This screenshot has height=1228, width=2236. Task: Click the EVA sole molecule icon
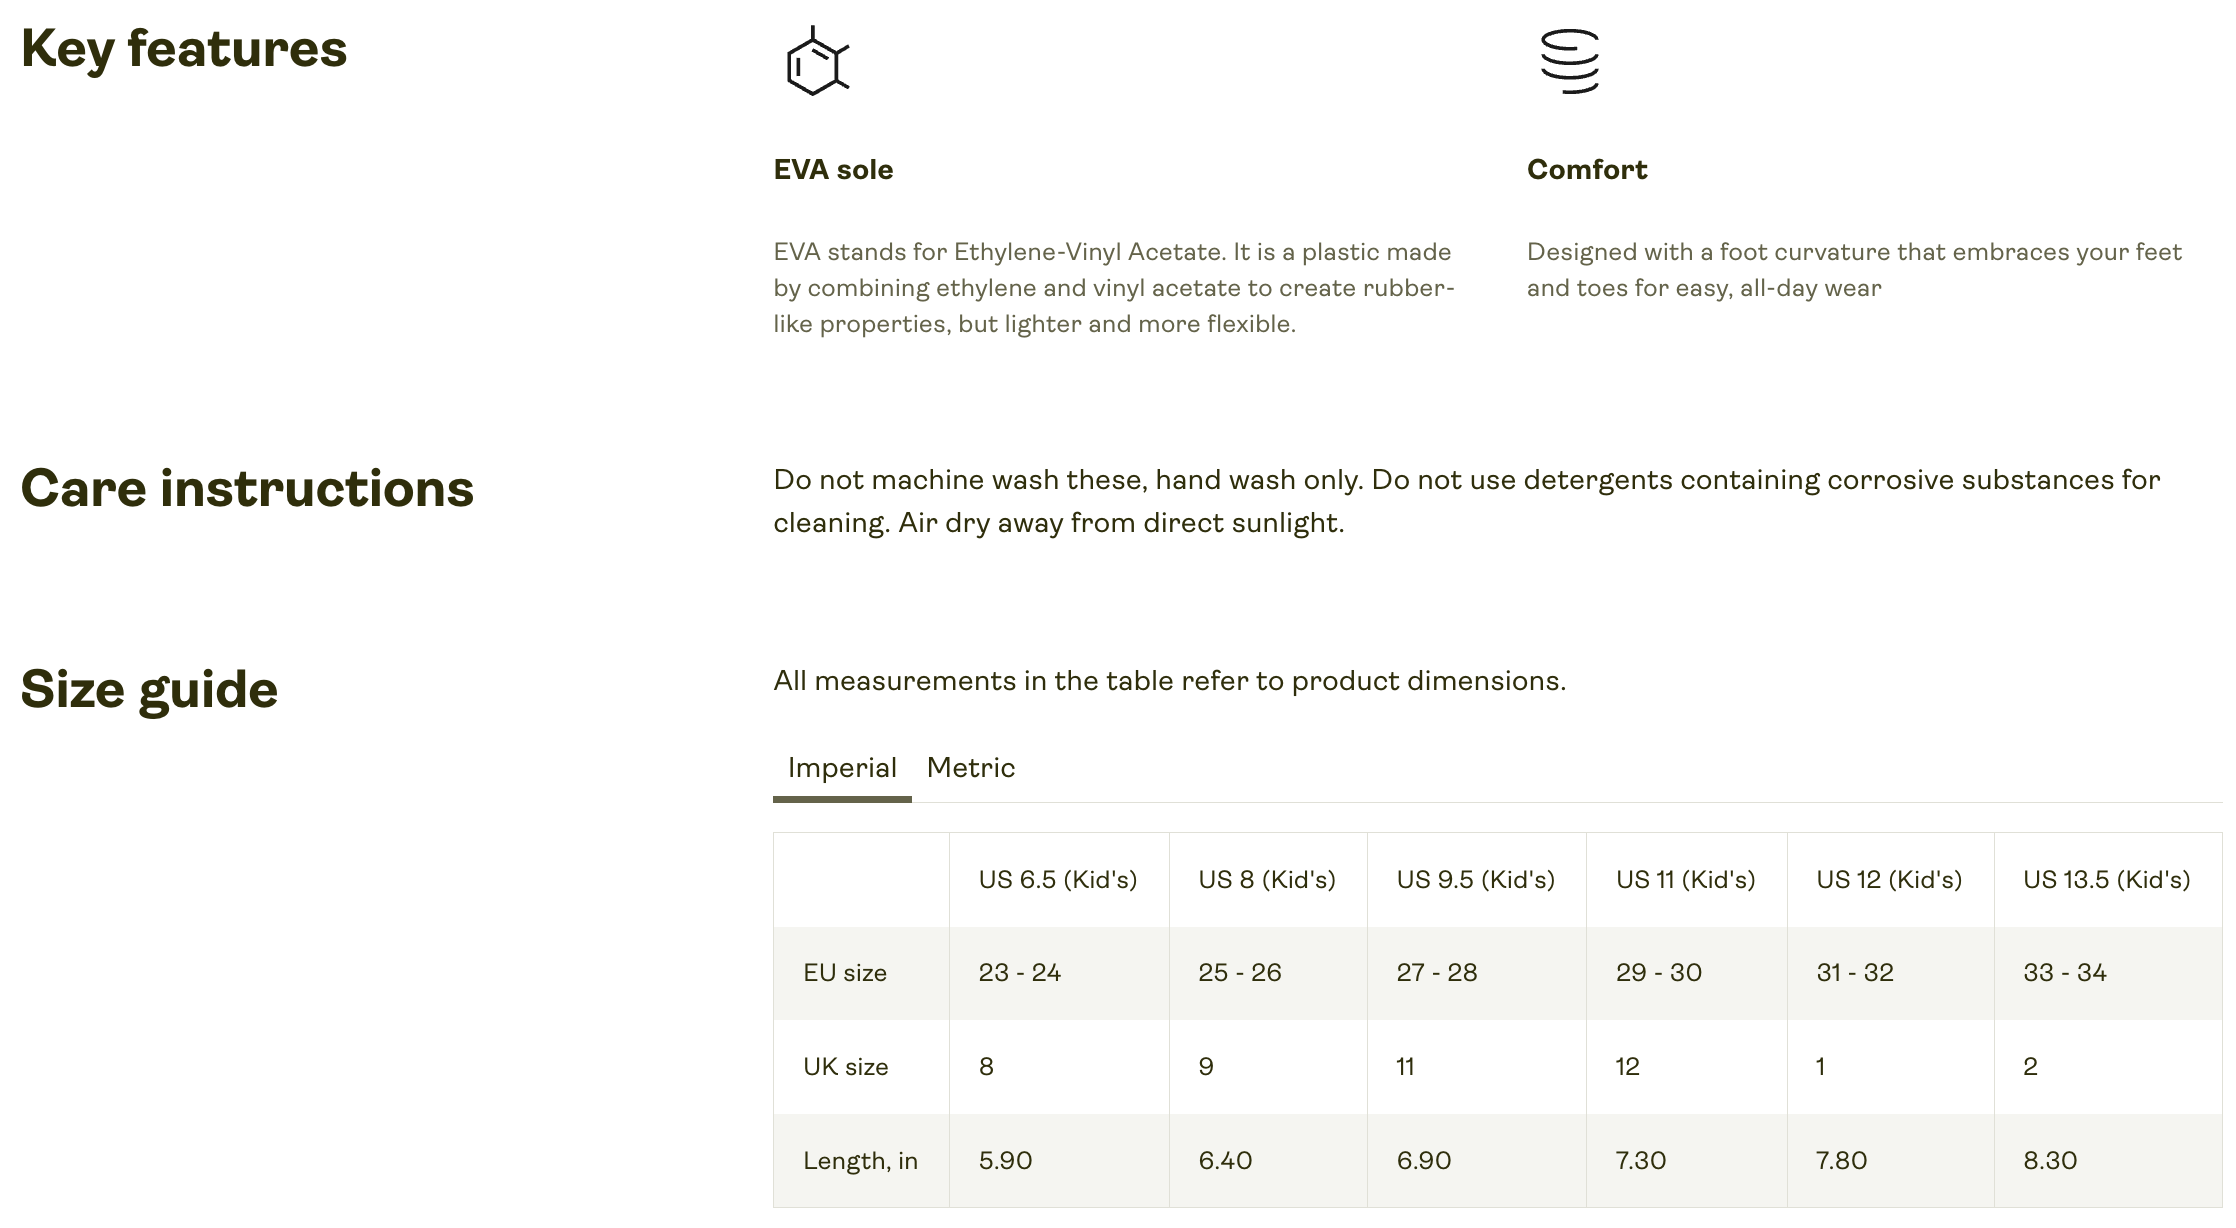tap(817, 62)
